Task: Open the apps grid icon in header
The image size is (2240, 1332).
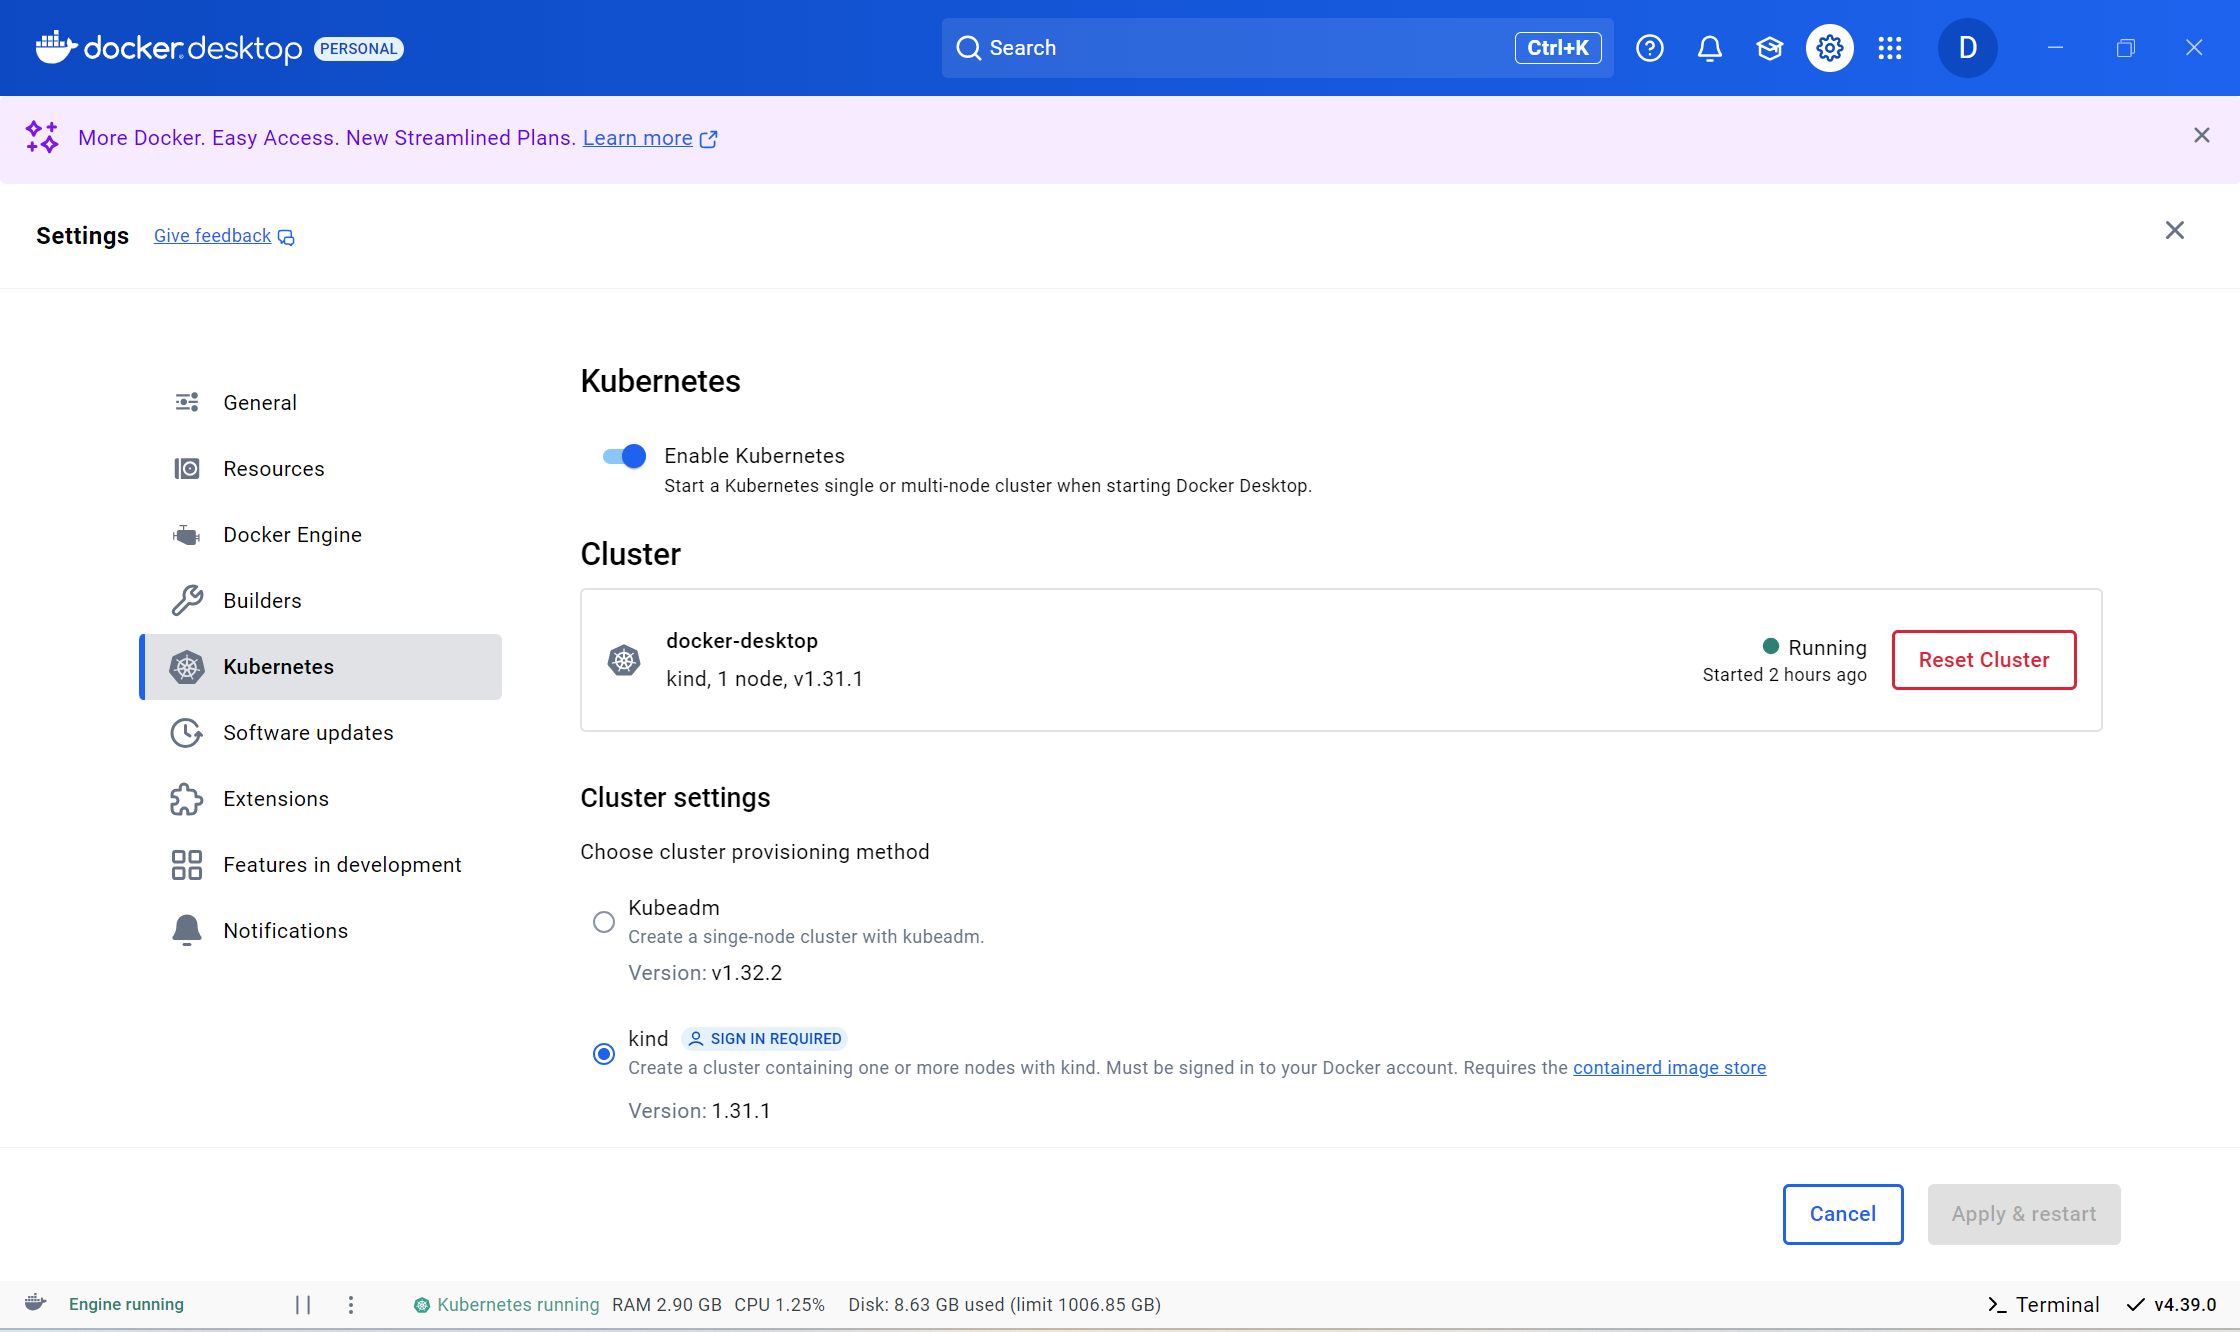Action: 1890,48
